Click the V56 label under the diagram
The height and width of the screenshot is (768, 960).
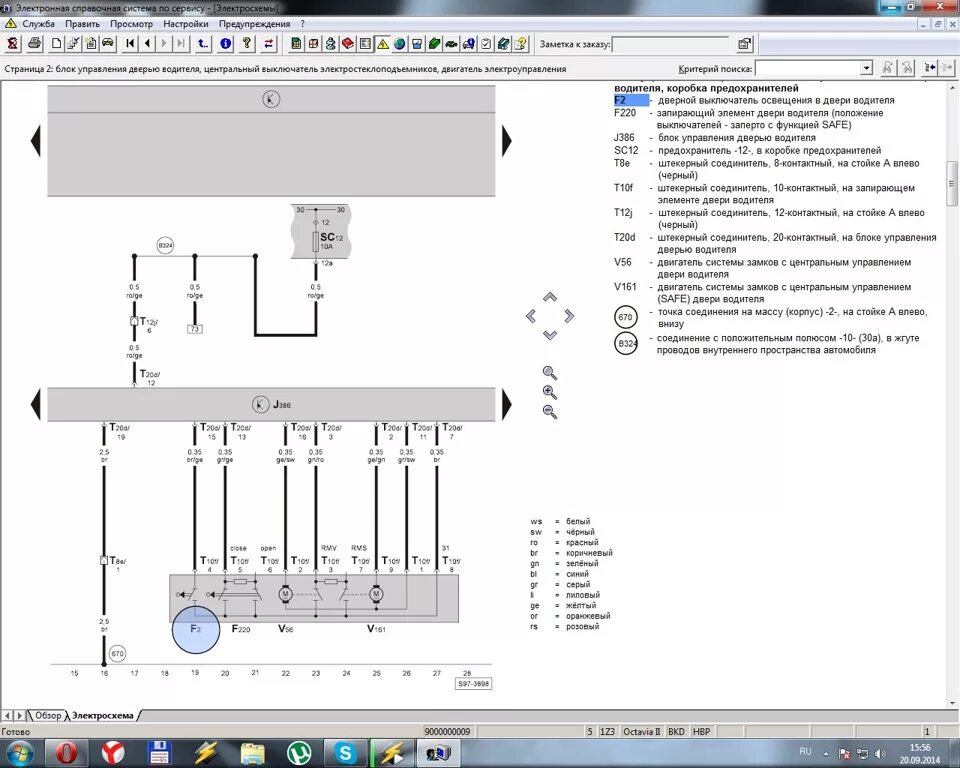pos(286,629)
